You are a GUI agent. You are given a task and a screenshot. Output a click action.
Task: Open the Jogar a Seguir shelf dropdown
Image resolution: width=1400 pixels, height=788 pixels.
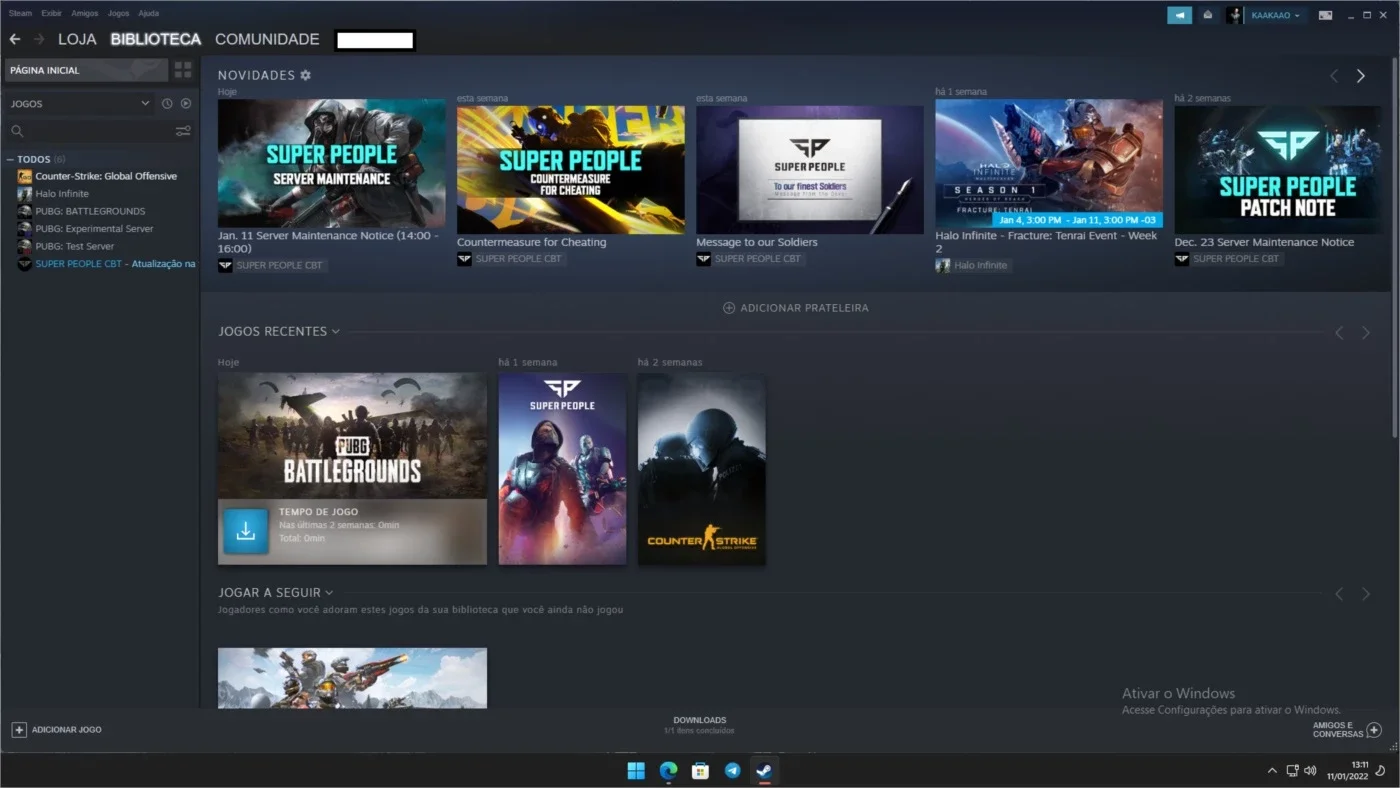[x=329, y=593]
